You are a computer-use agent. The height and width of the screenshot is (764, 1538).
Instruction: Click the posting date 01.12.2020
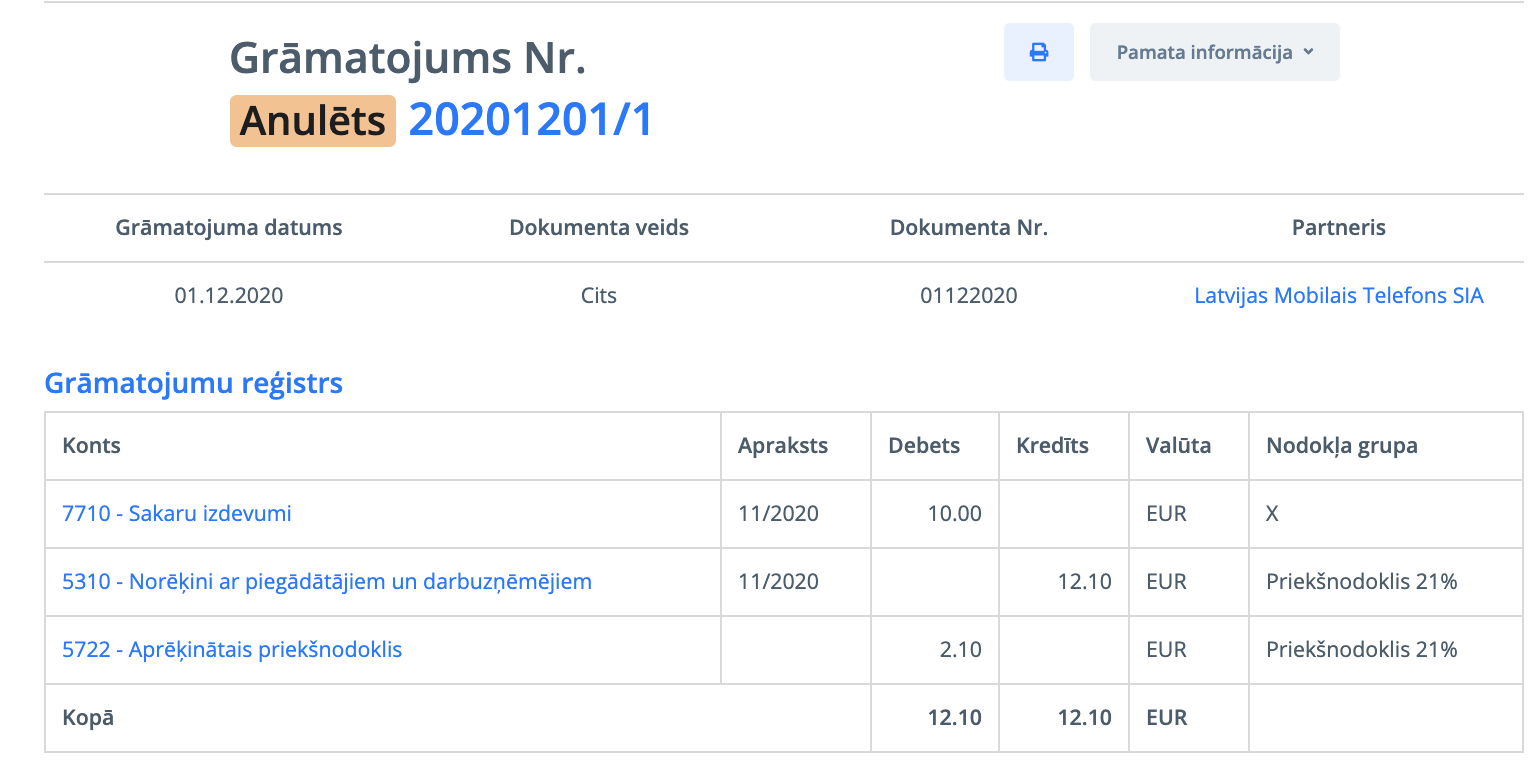pos(229,296)
